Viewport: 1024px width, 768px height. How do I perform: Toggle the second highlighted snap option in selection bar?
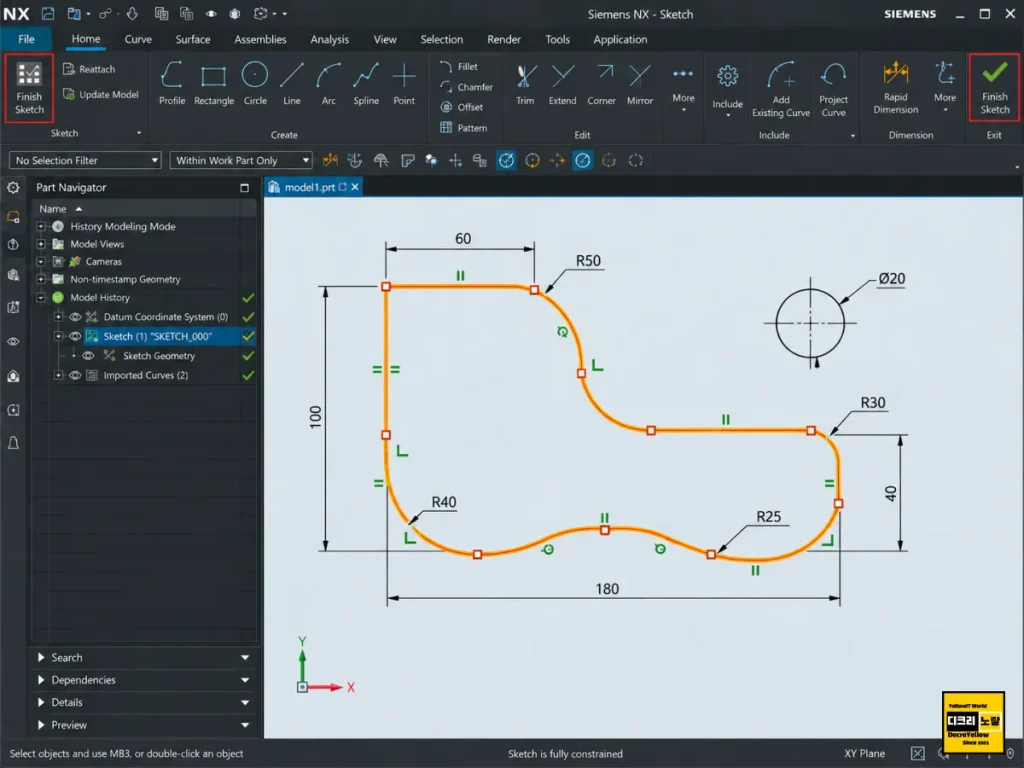click(583, 161)
